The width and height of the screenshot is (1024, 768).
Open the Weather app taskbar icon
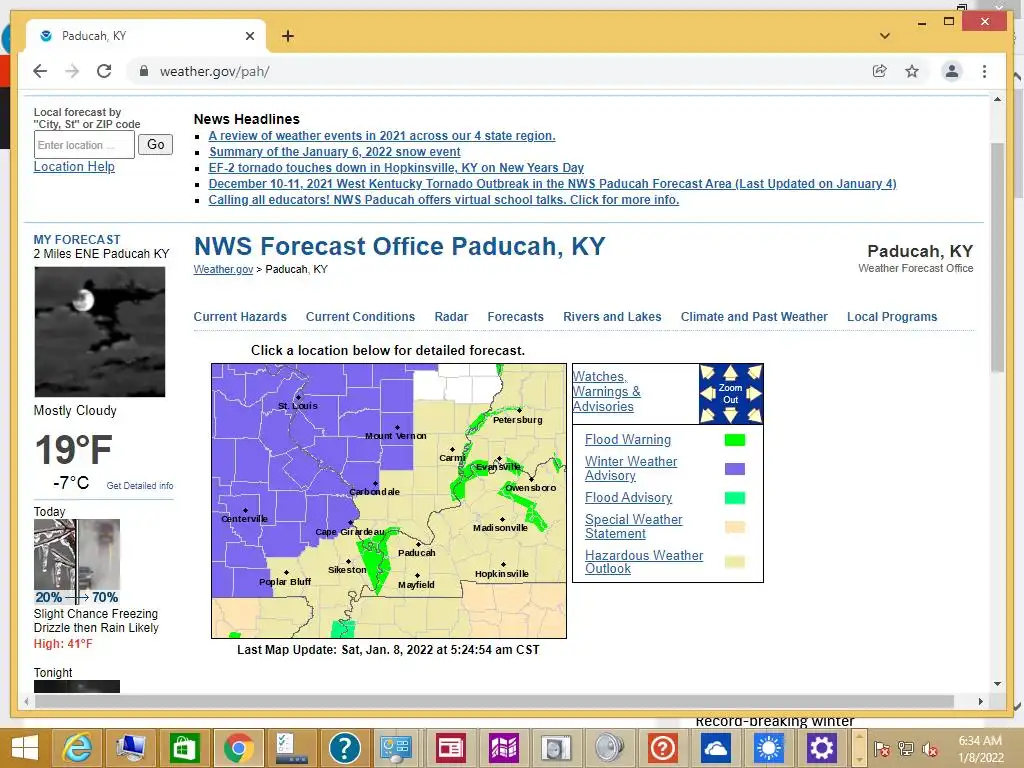768,748
